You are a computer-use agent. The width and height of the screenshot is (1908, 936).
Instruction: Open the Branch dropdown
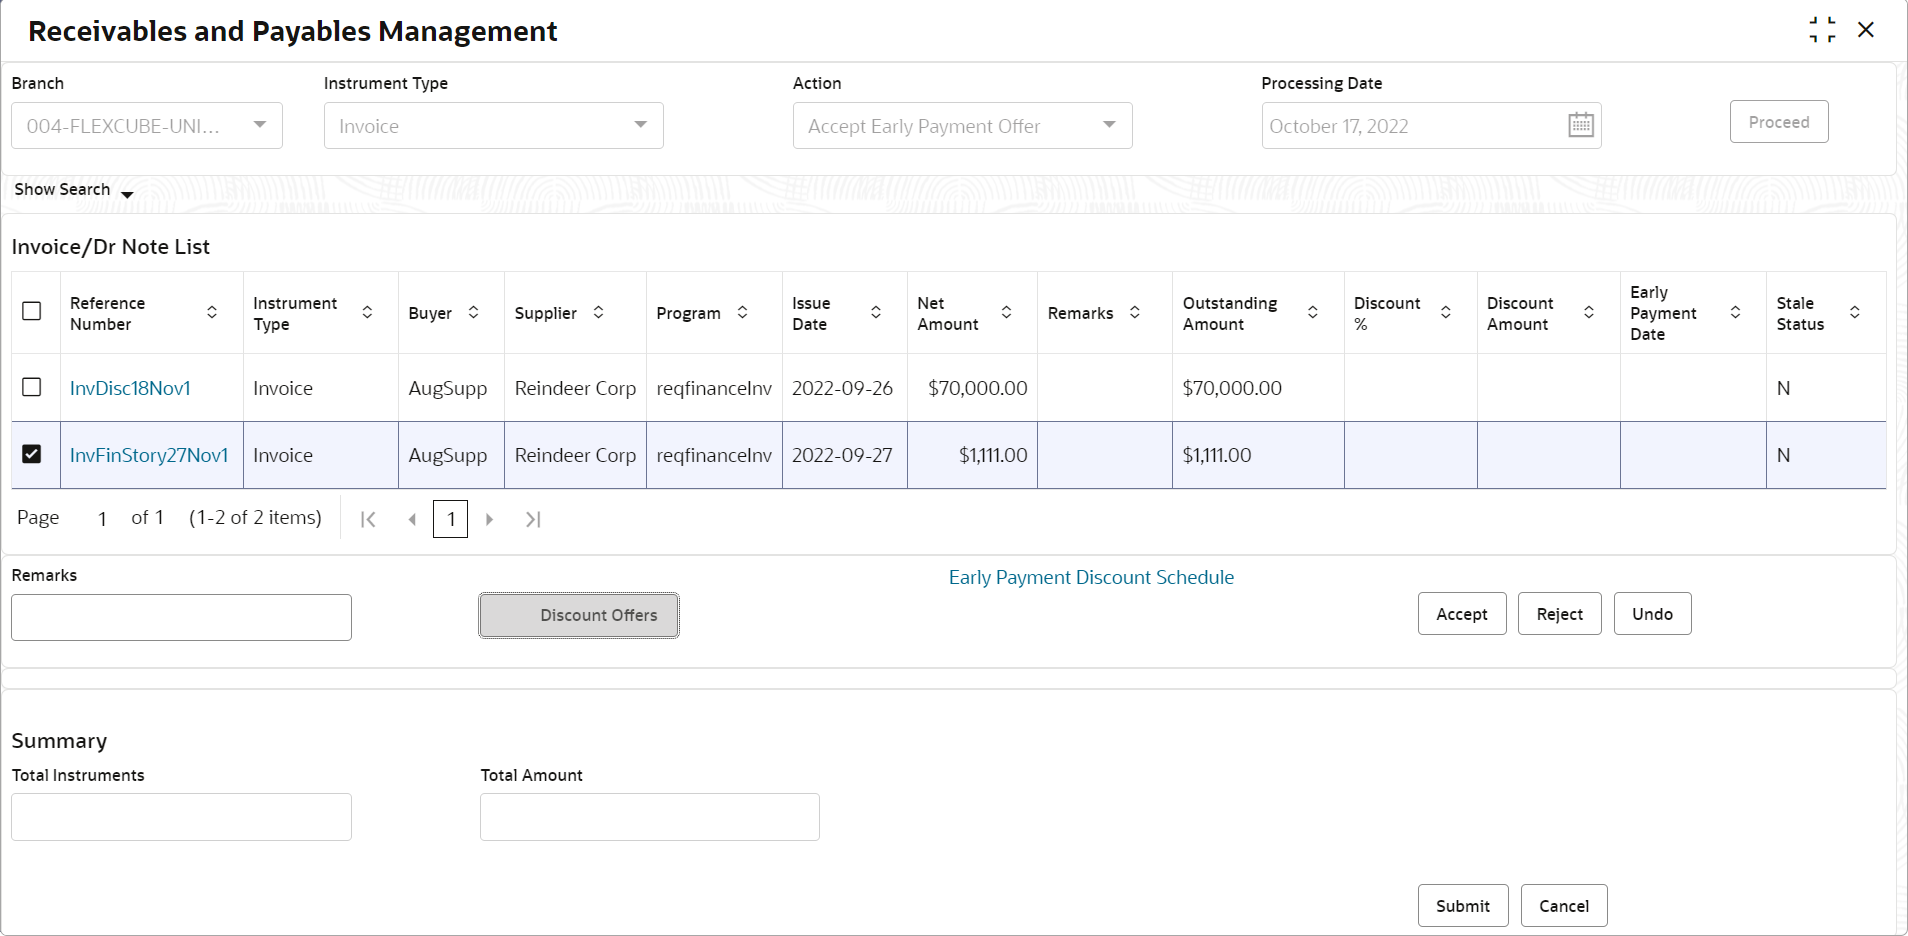(147, 126)
